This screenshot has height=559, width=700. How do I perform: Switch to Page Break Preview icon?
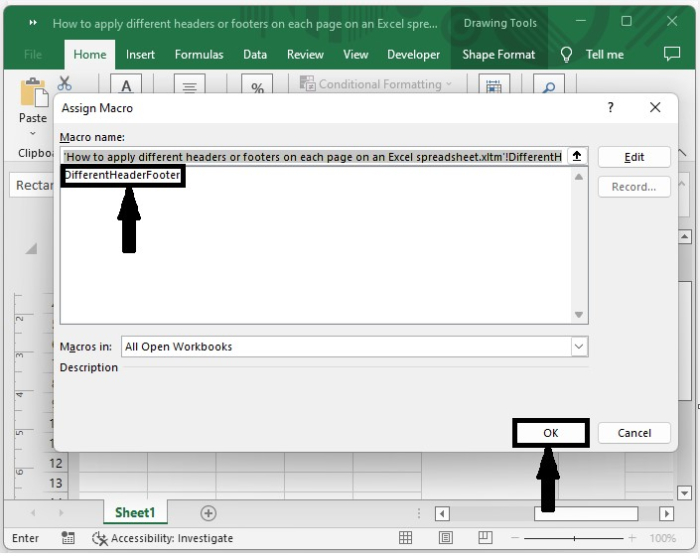click(485, 538)
